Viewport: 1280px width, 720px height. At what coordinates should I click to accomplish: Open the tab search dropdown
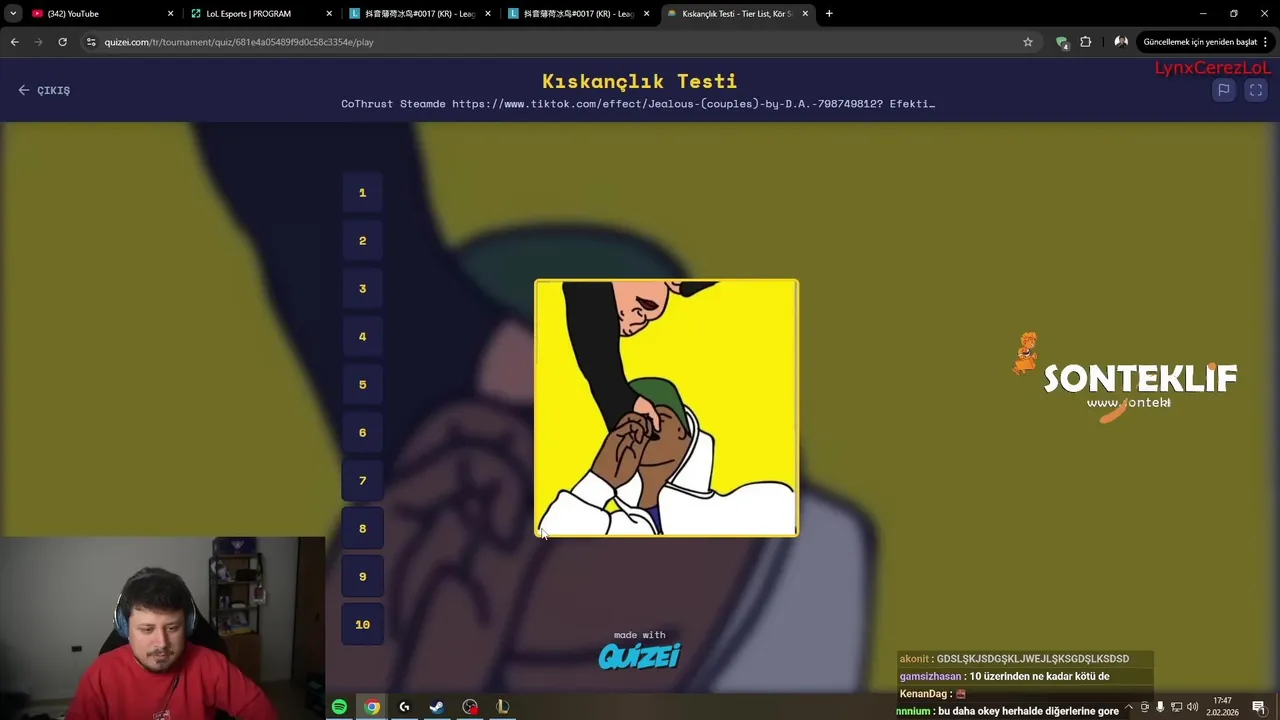[12, 14]
